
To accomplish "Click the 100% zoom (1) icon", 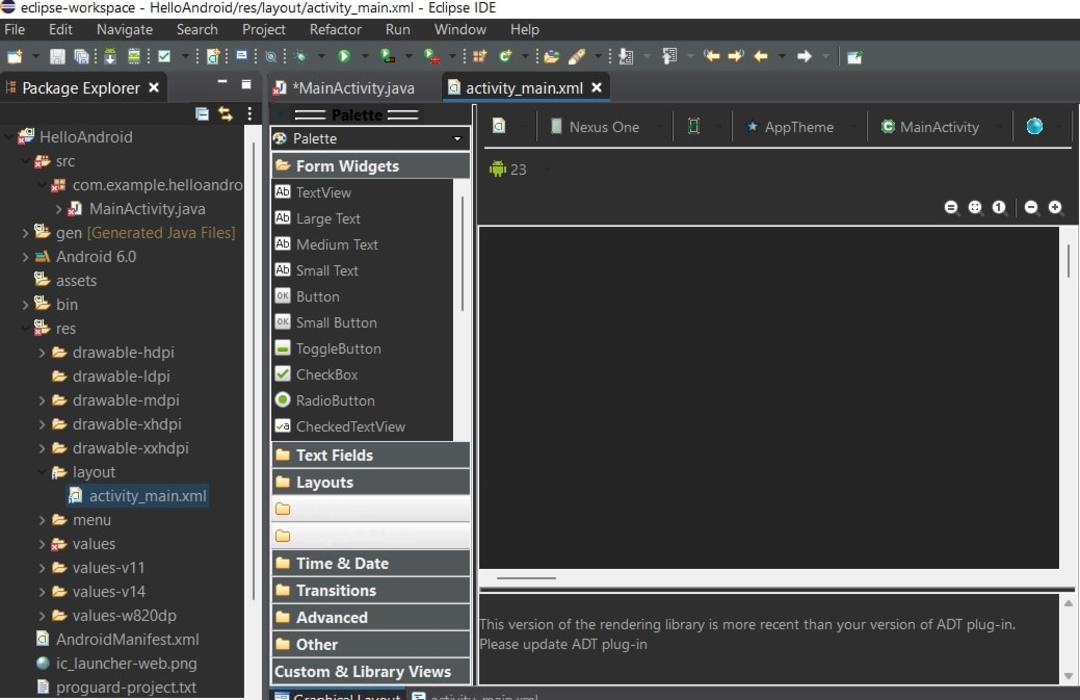I will pos(999,207).
